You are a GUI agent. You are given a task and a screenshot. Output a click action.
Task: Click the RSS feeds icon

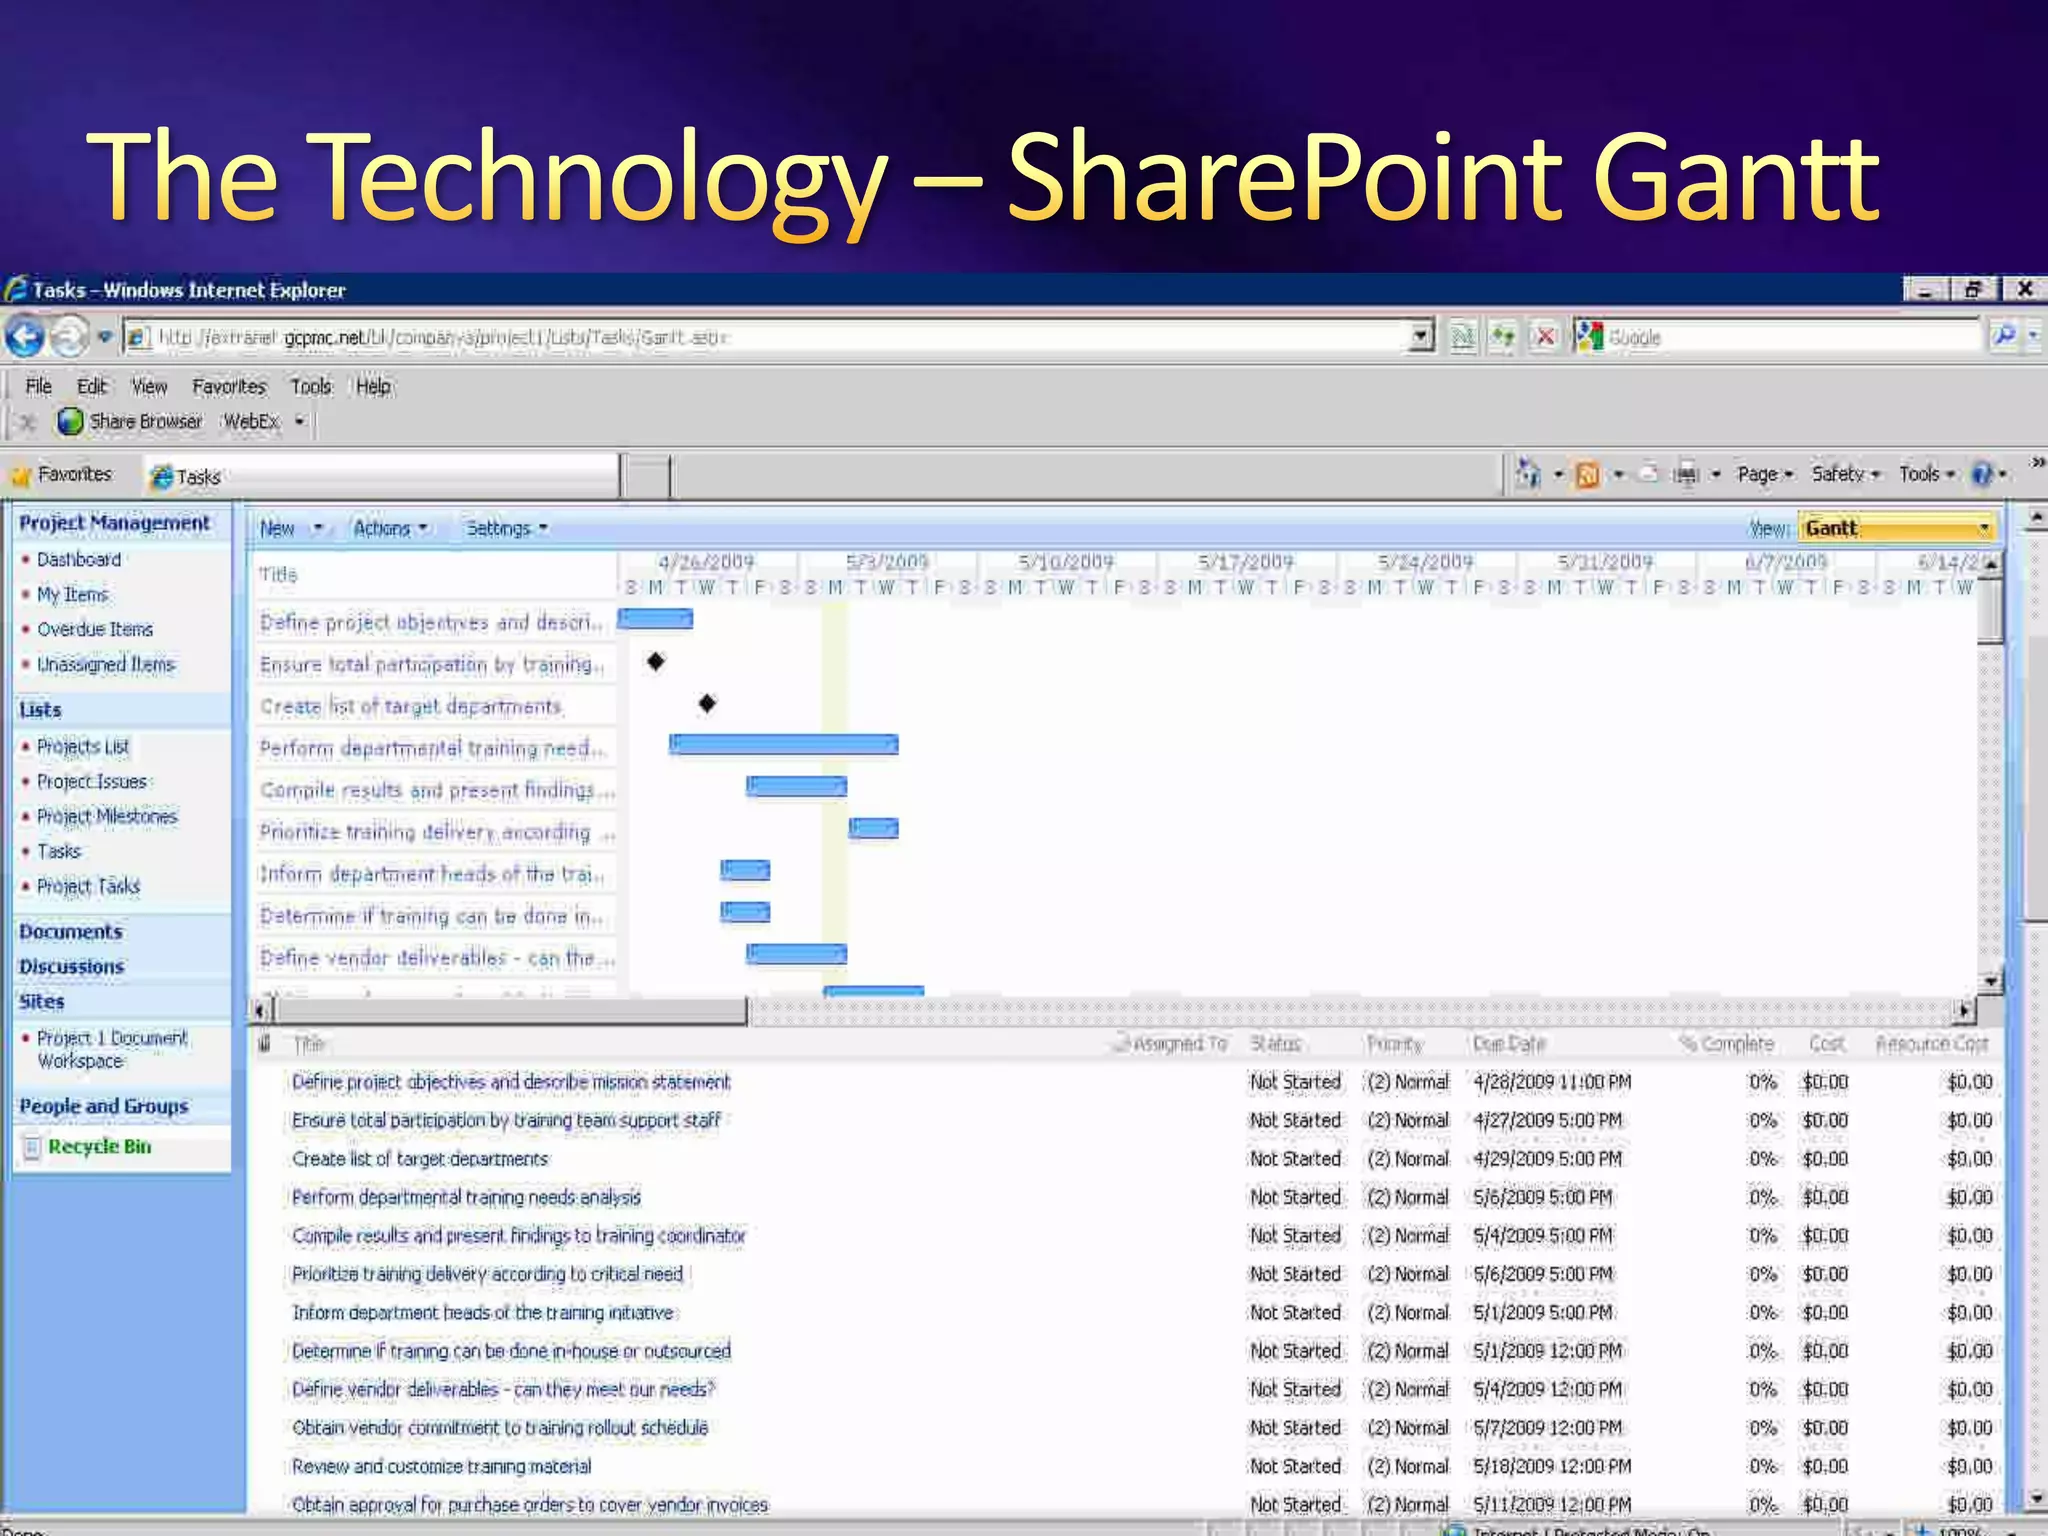tap(1587, 474)
